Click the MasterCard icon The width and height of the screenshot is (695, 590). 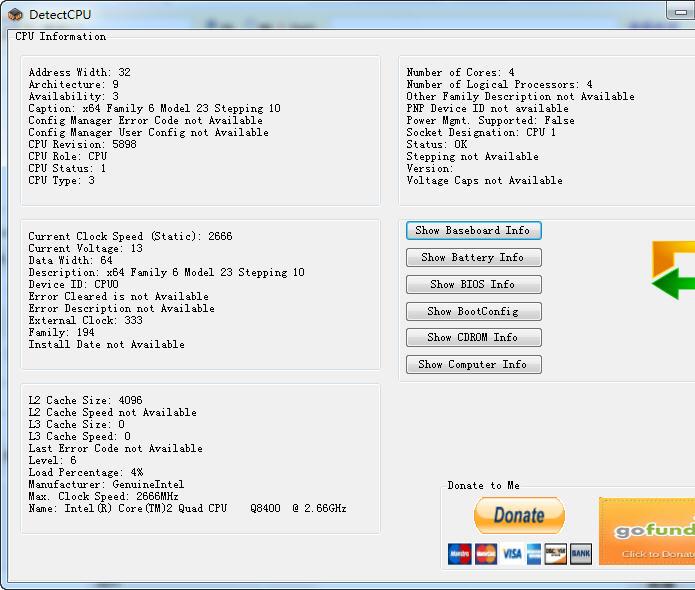click(486, 553)
